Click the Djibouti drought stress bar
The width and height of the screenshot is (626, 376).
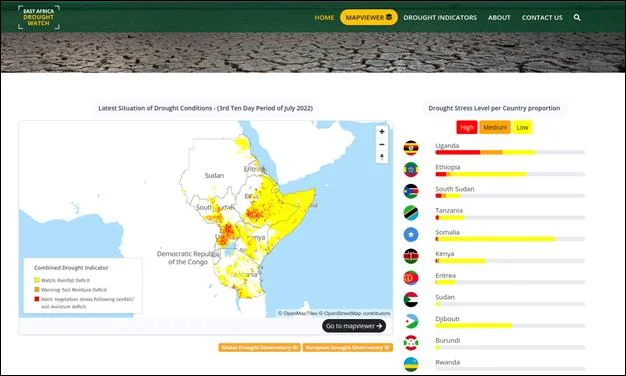click(x=510, y=326)
